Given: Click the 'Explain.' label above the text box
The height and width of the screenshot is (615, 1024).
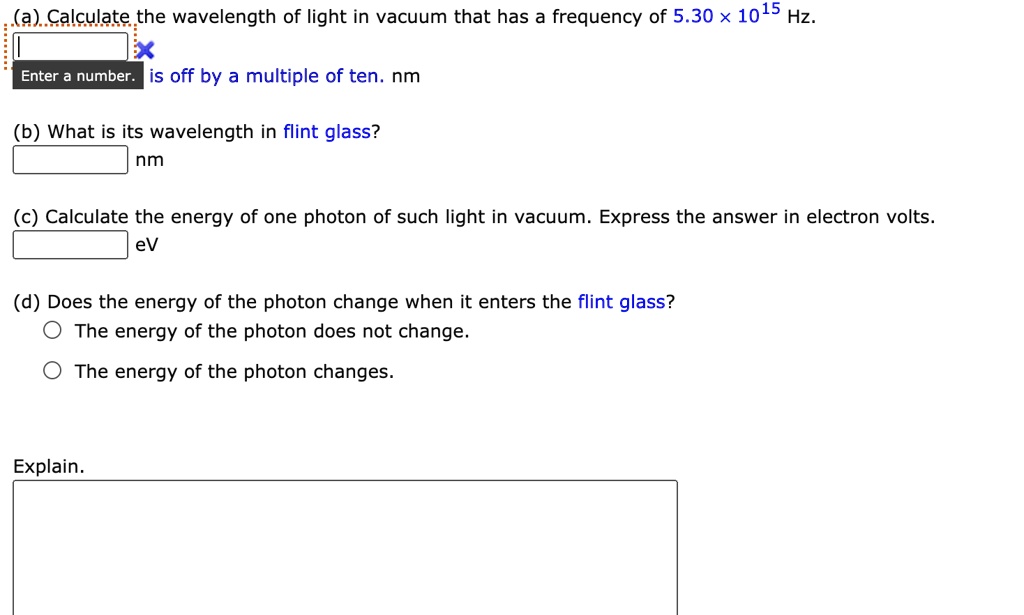Looking at the screenshot, I should (48, 464).
